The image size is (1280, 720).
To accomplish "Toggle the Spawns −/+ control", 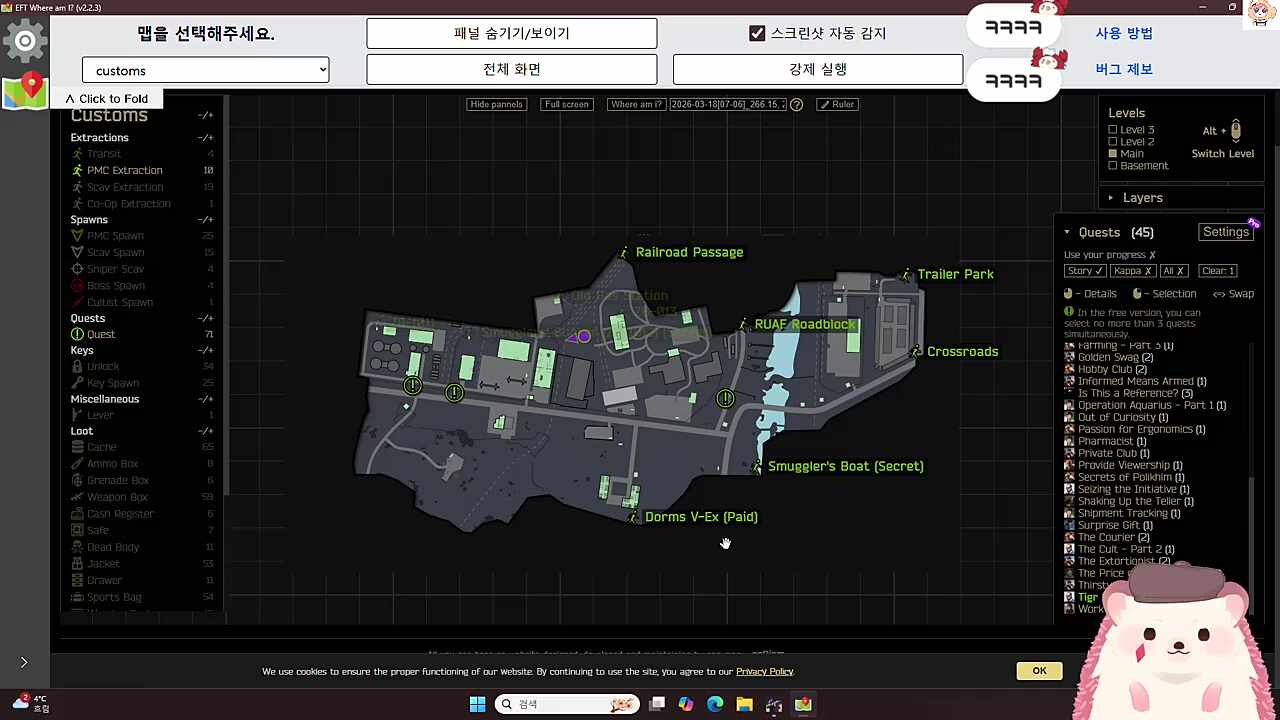I will [x=205, y=220].
